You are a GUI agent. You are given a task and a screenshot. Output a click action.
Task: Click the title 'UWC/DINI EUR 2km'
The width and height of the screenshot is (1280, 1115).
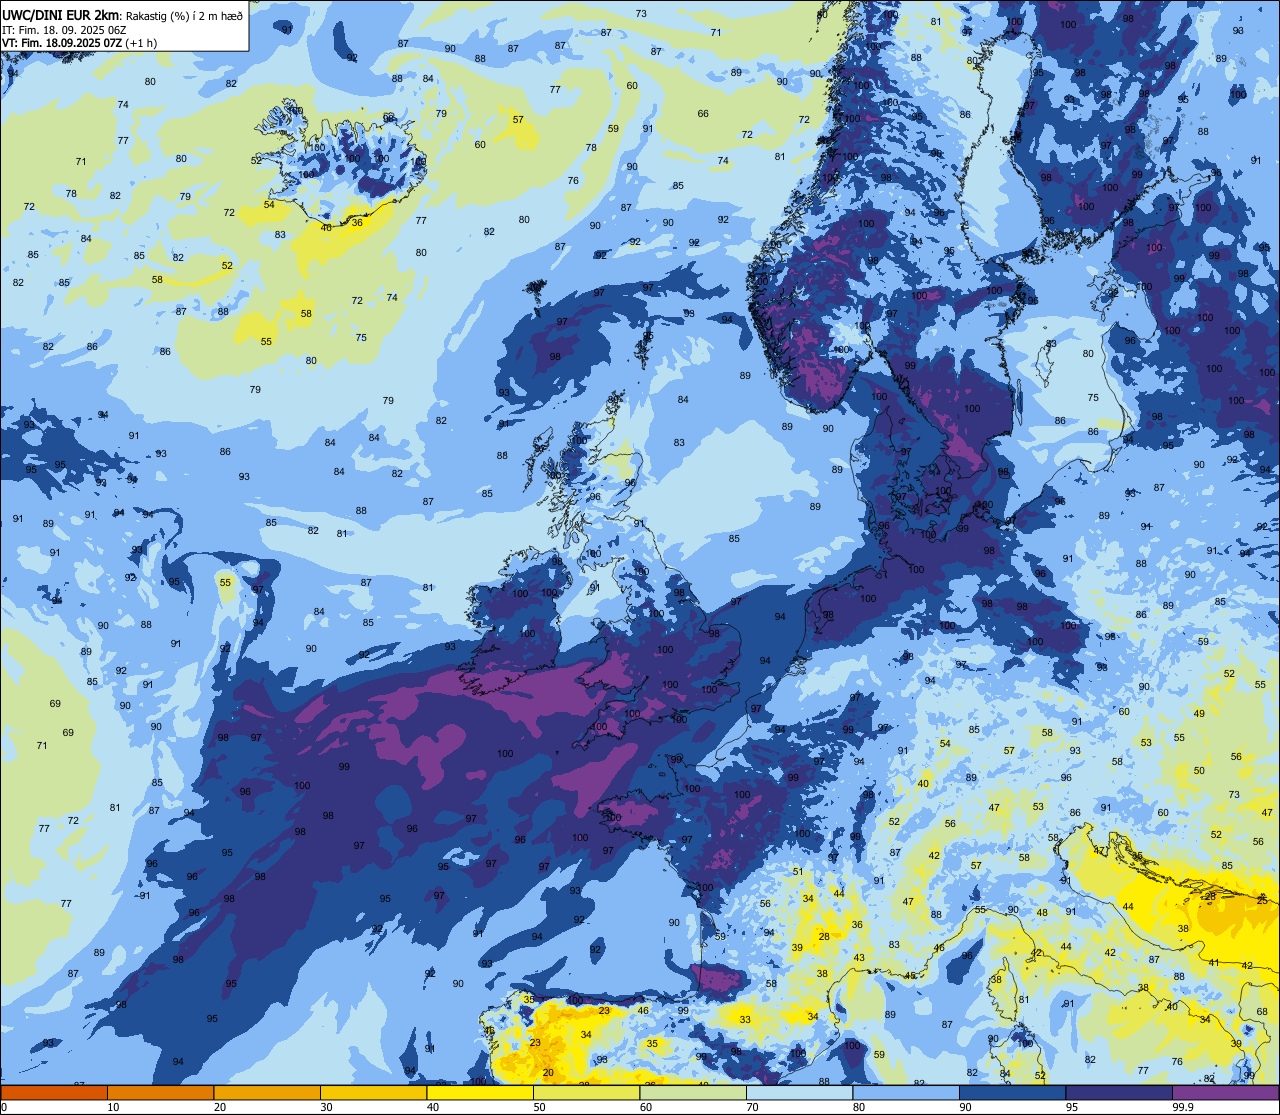(x=61, y=15)
